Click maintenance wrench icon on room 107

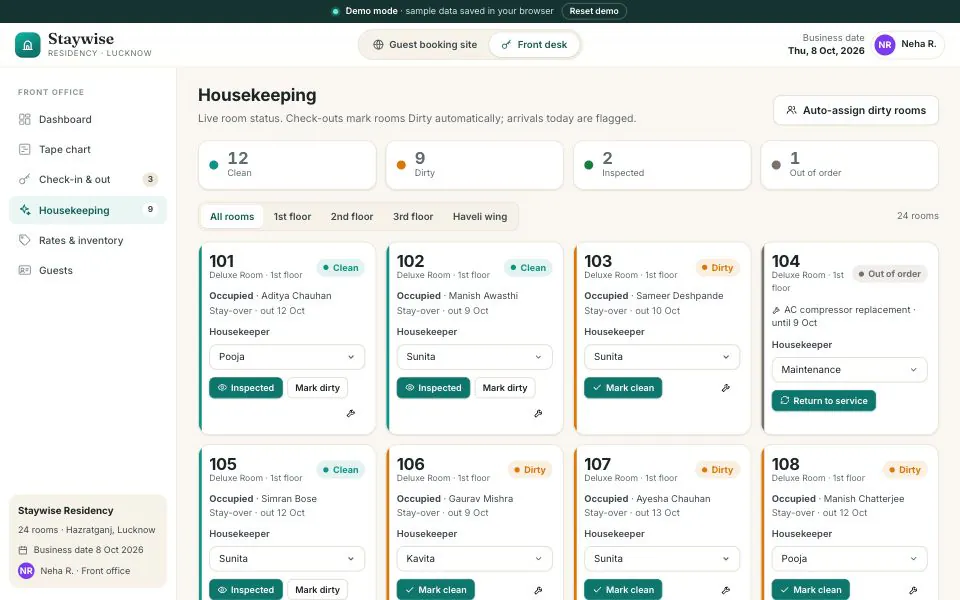[726, 590]
